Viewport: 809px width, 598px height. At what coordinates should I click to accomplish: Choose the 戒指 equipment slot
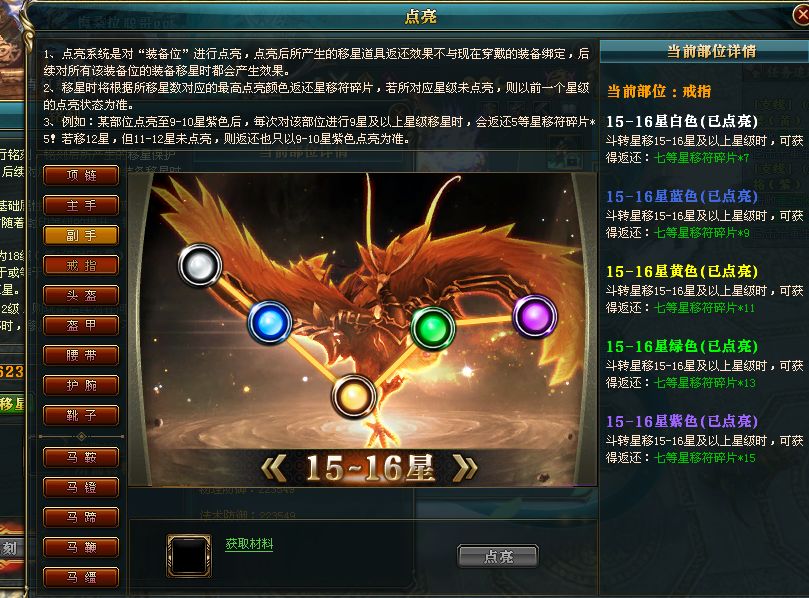[x=82, y=265]
